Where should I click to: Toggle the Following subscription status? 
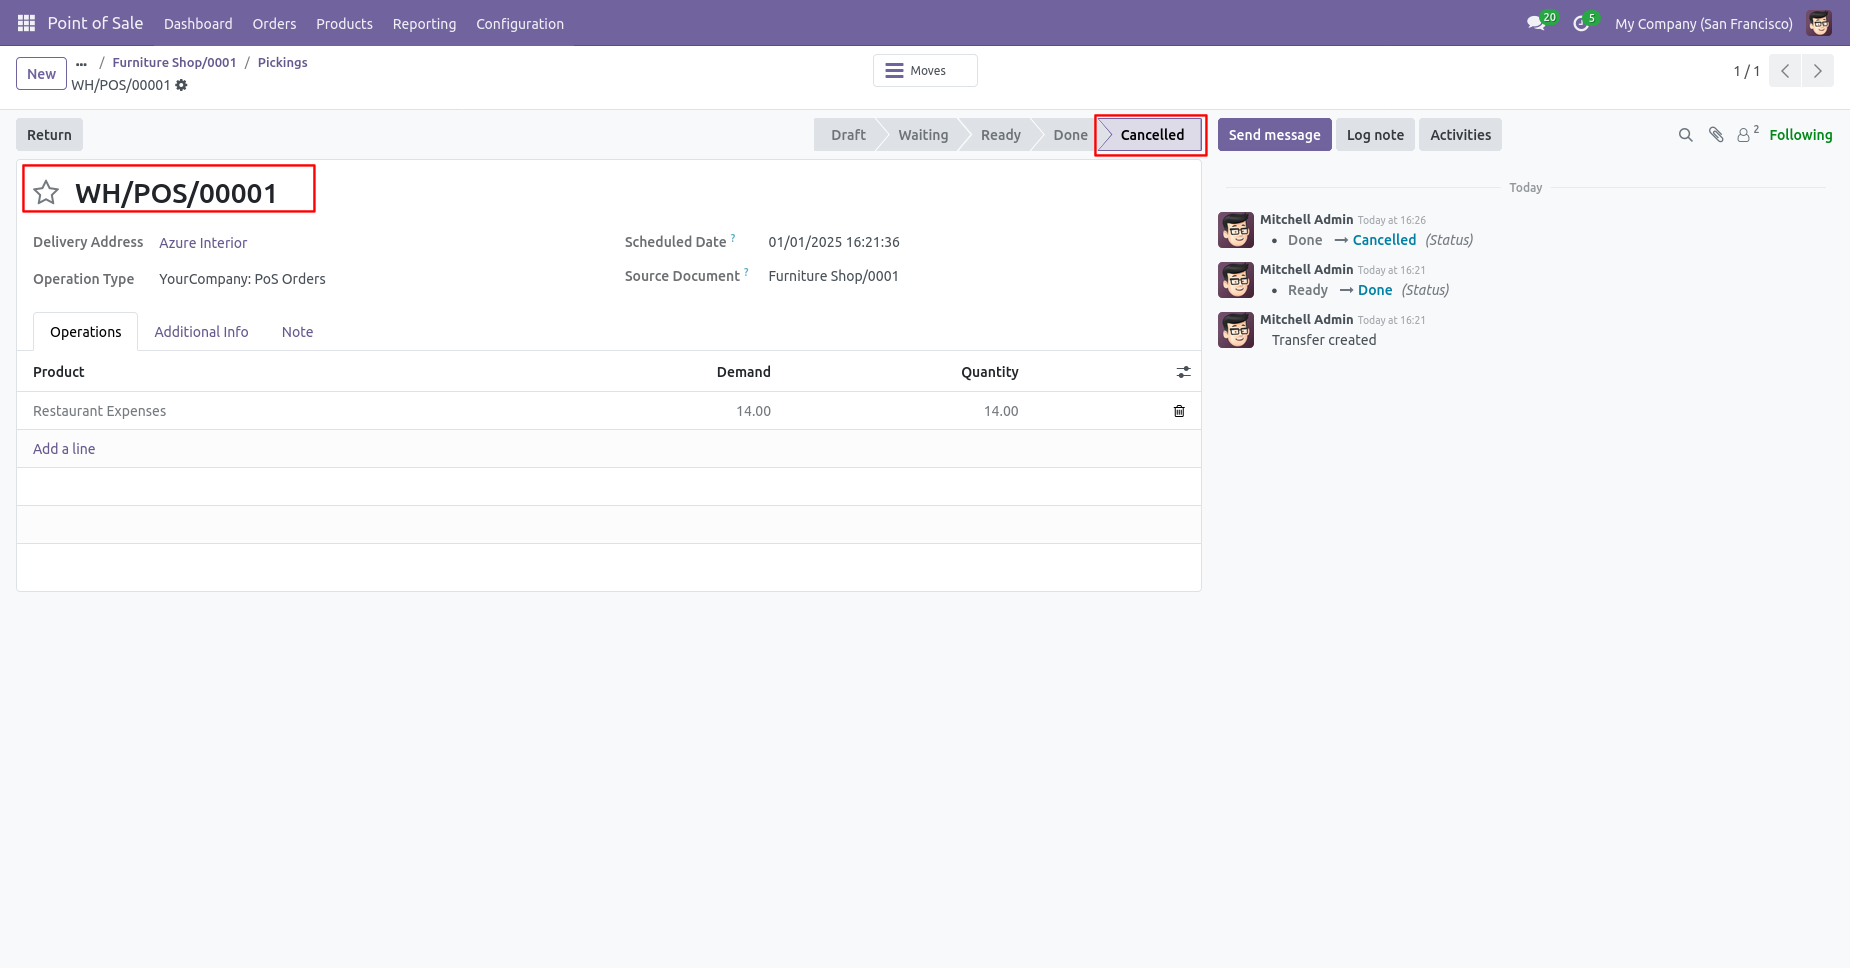(1800, 135)
